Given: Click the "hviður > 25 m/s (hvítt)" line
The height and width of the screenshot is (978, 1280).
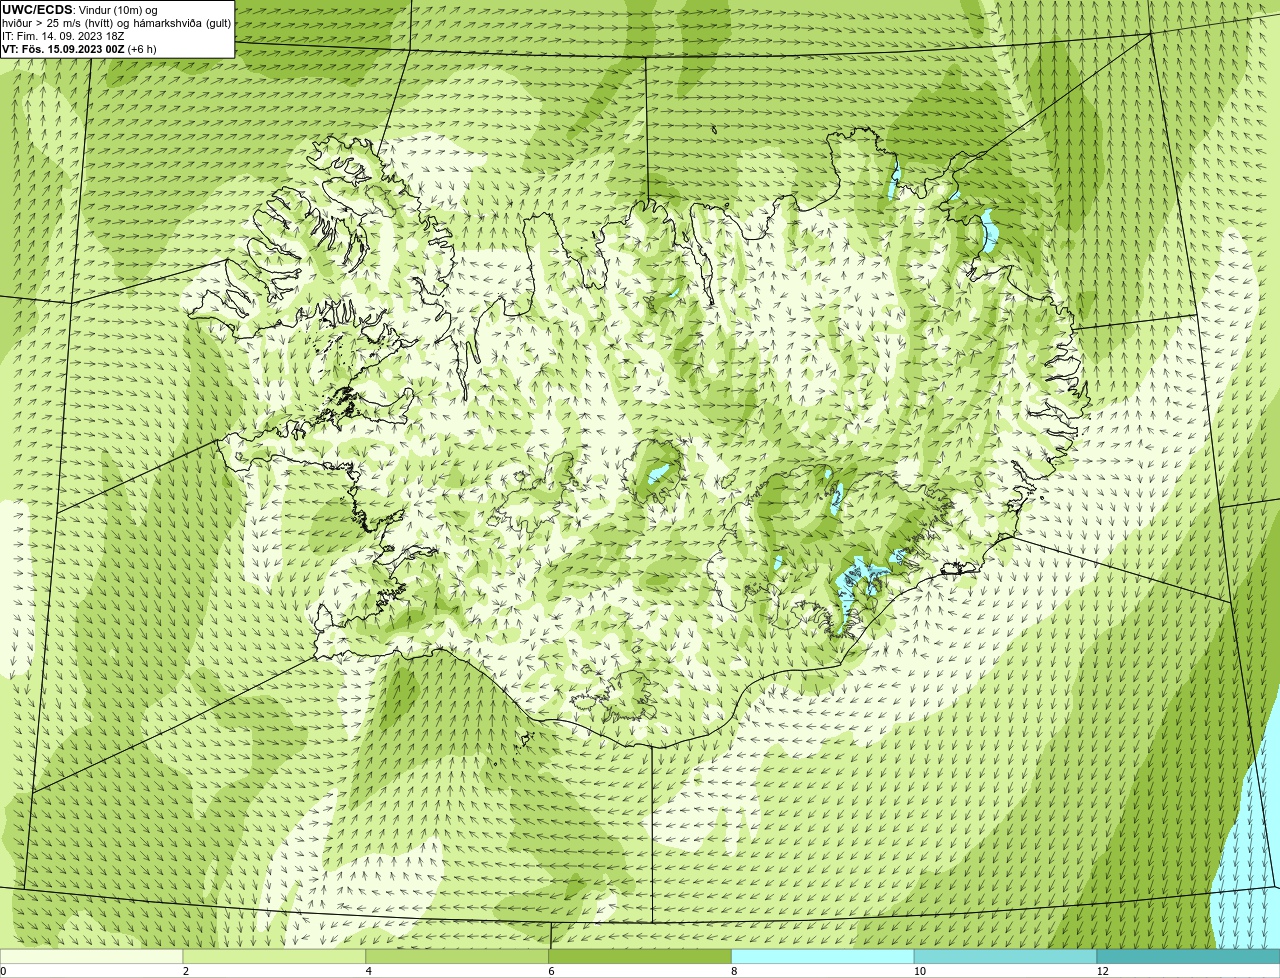Looking at the screenshot, I should (116, 23).
